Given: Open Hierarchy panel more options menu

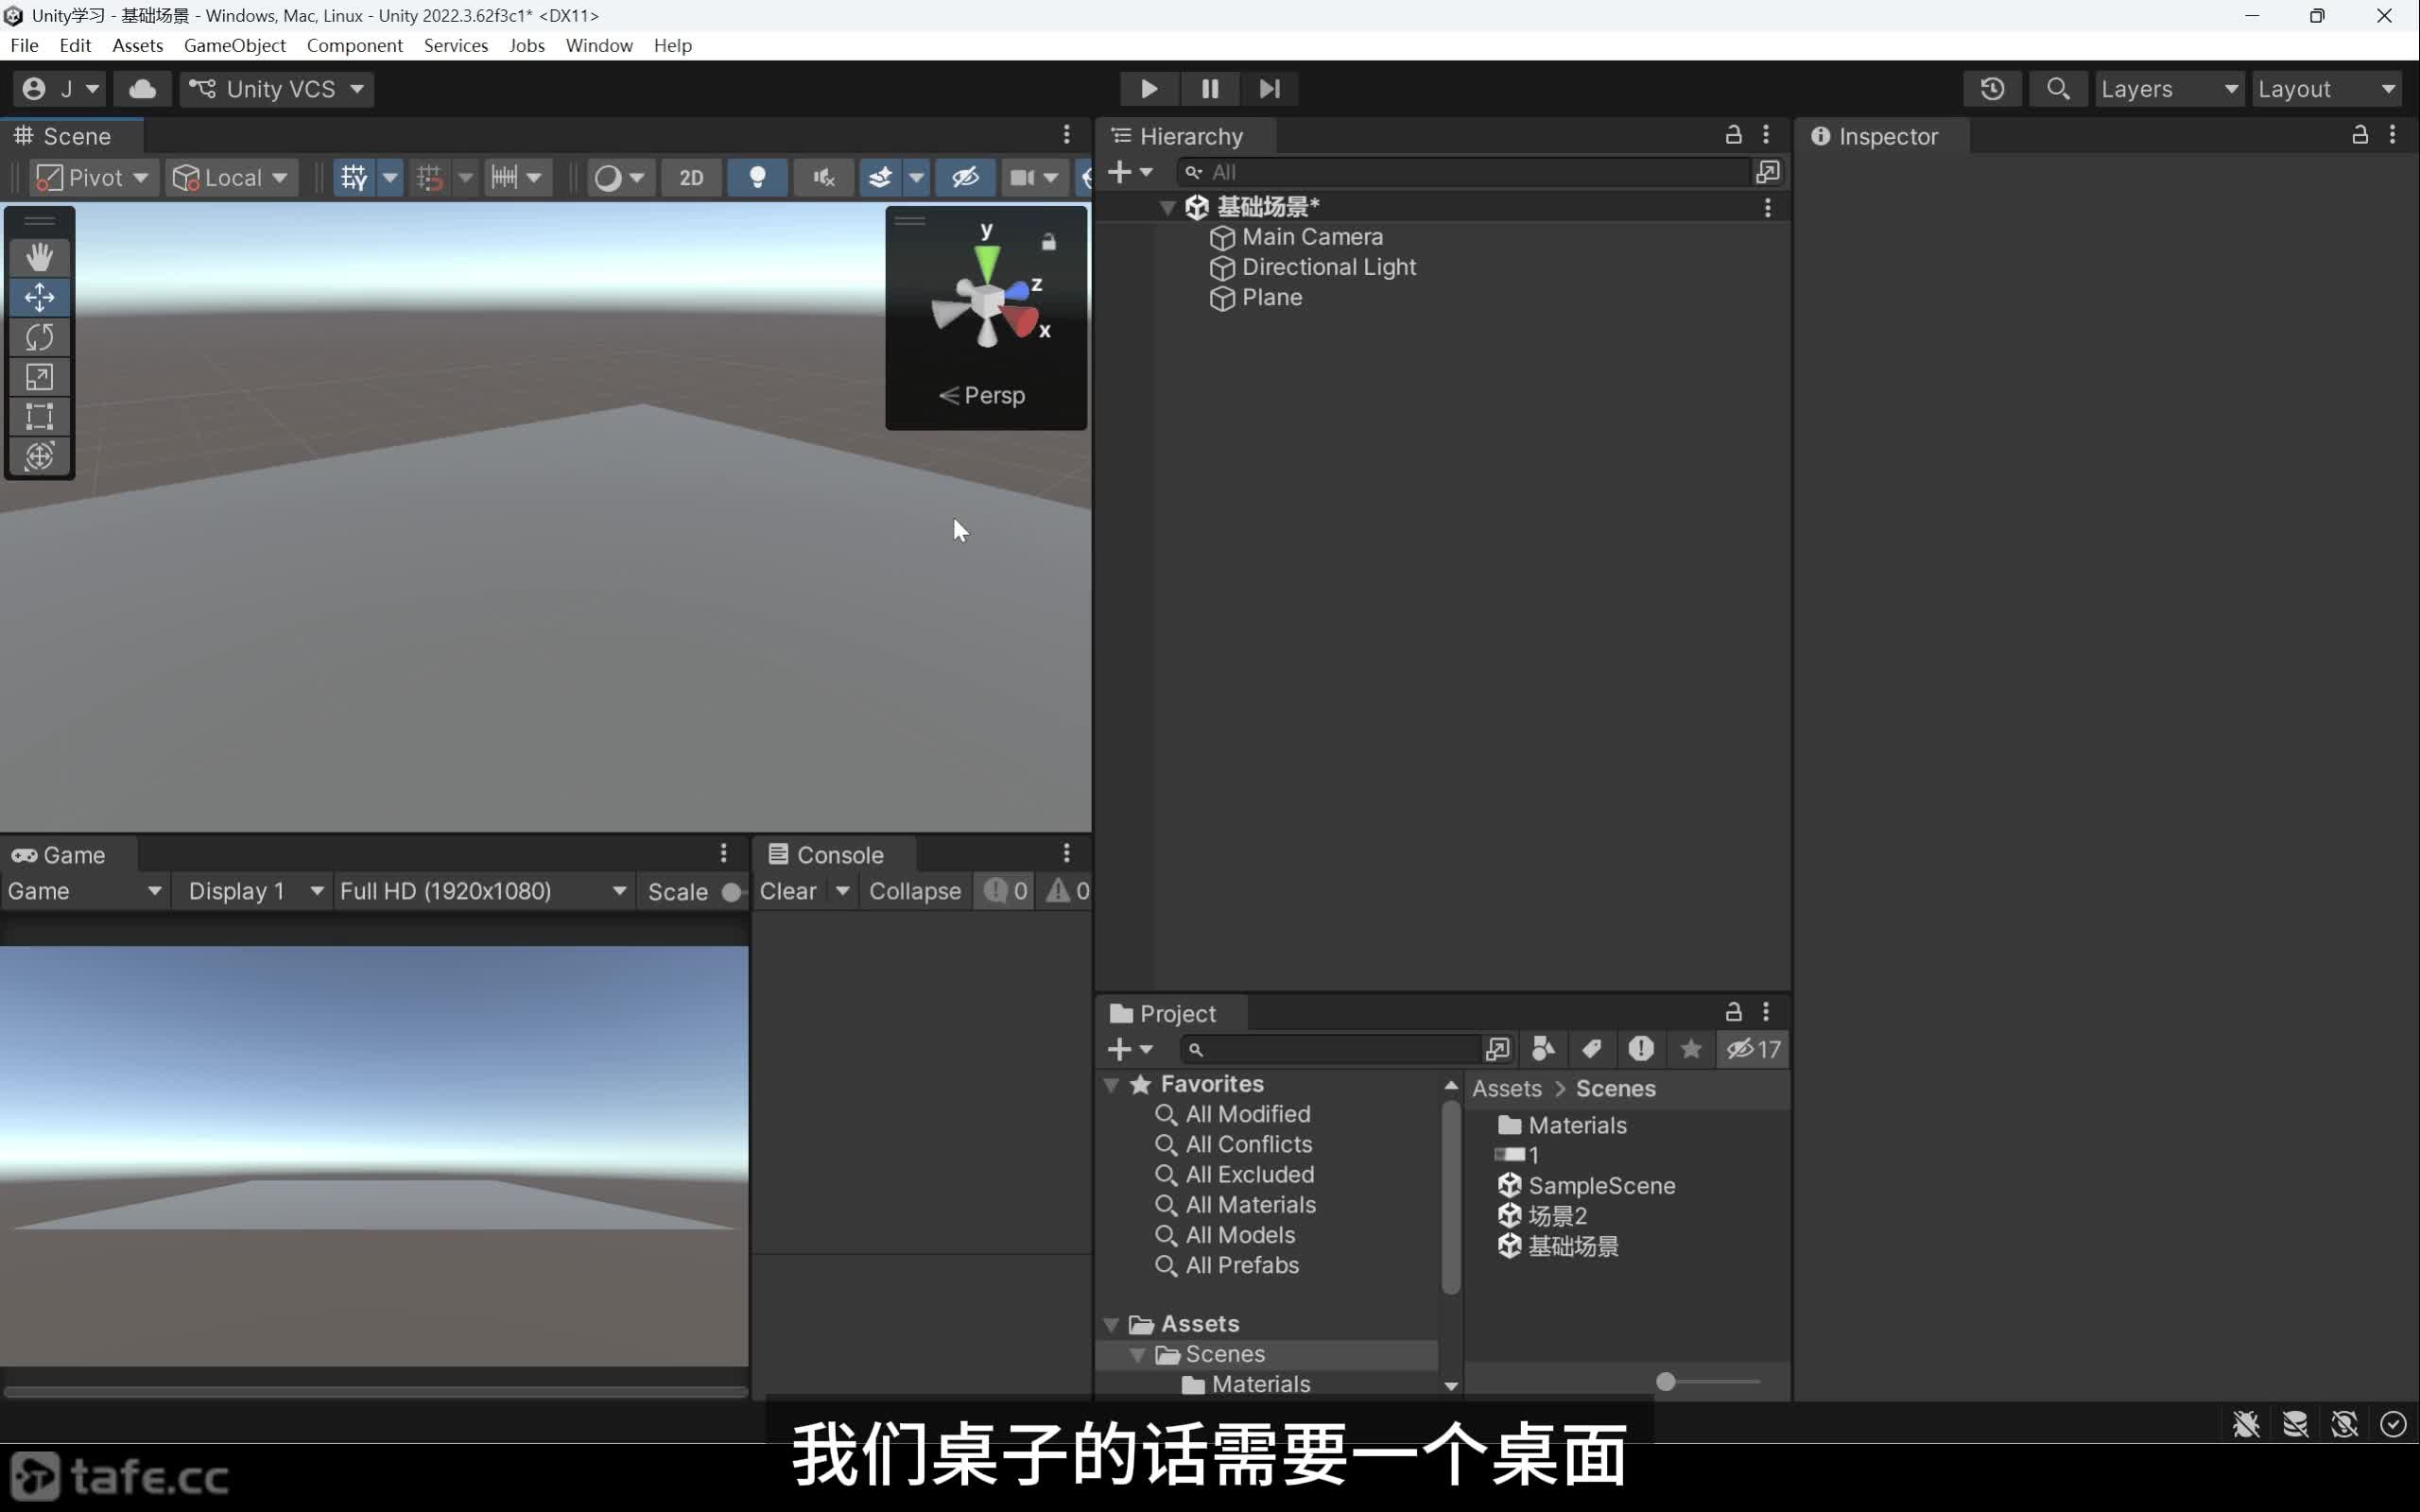Looking at the screenshot, I should (x=1766, y=135).
